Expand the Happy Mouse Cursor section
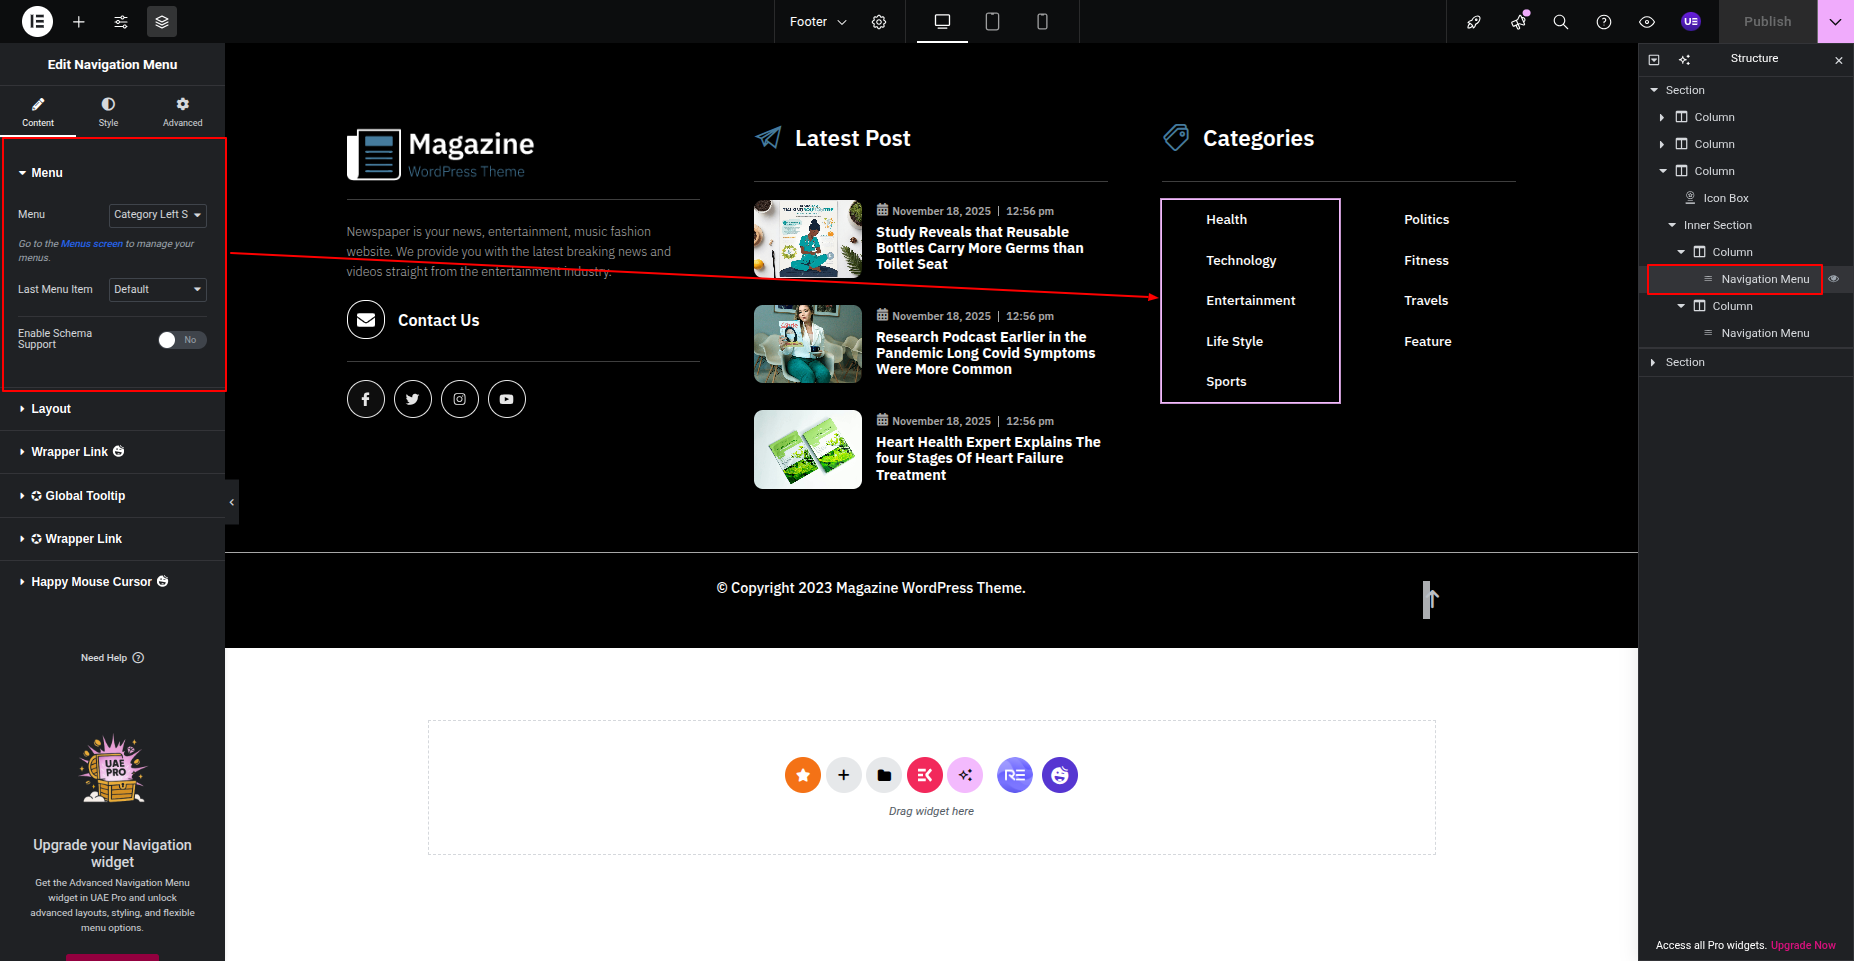 click(92, 582)
